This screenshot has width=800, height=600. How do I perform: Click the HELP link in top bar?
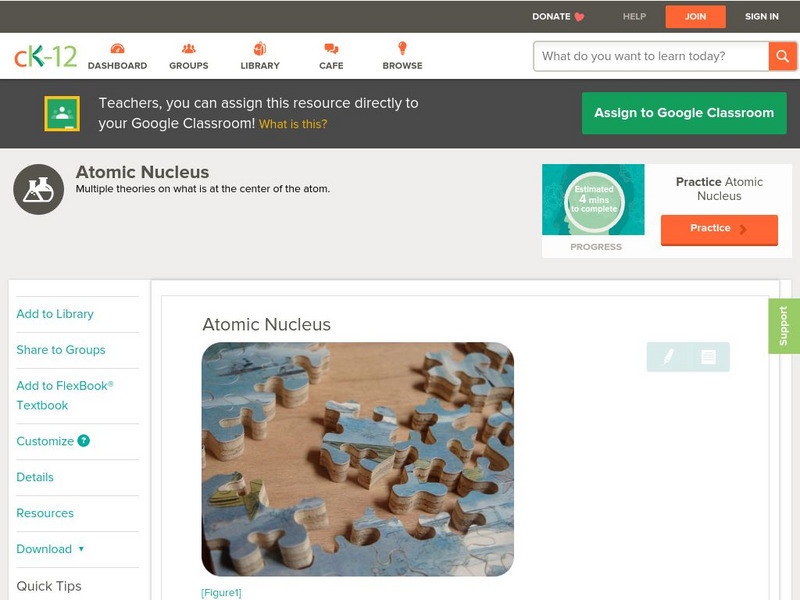[x=634, y=17]
